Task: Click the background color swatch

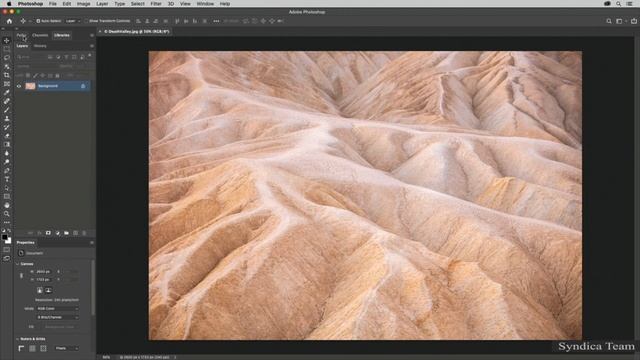Action: coord(9,241)
